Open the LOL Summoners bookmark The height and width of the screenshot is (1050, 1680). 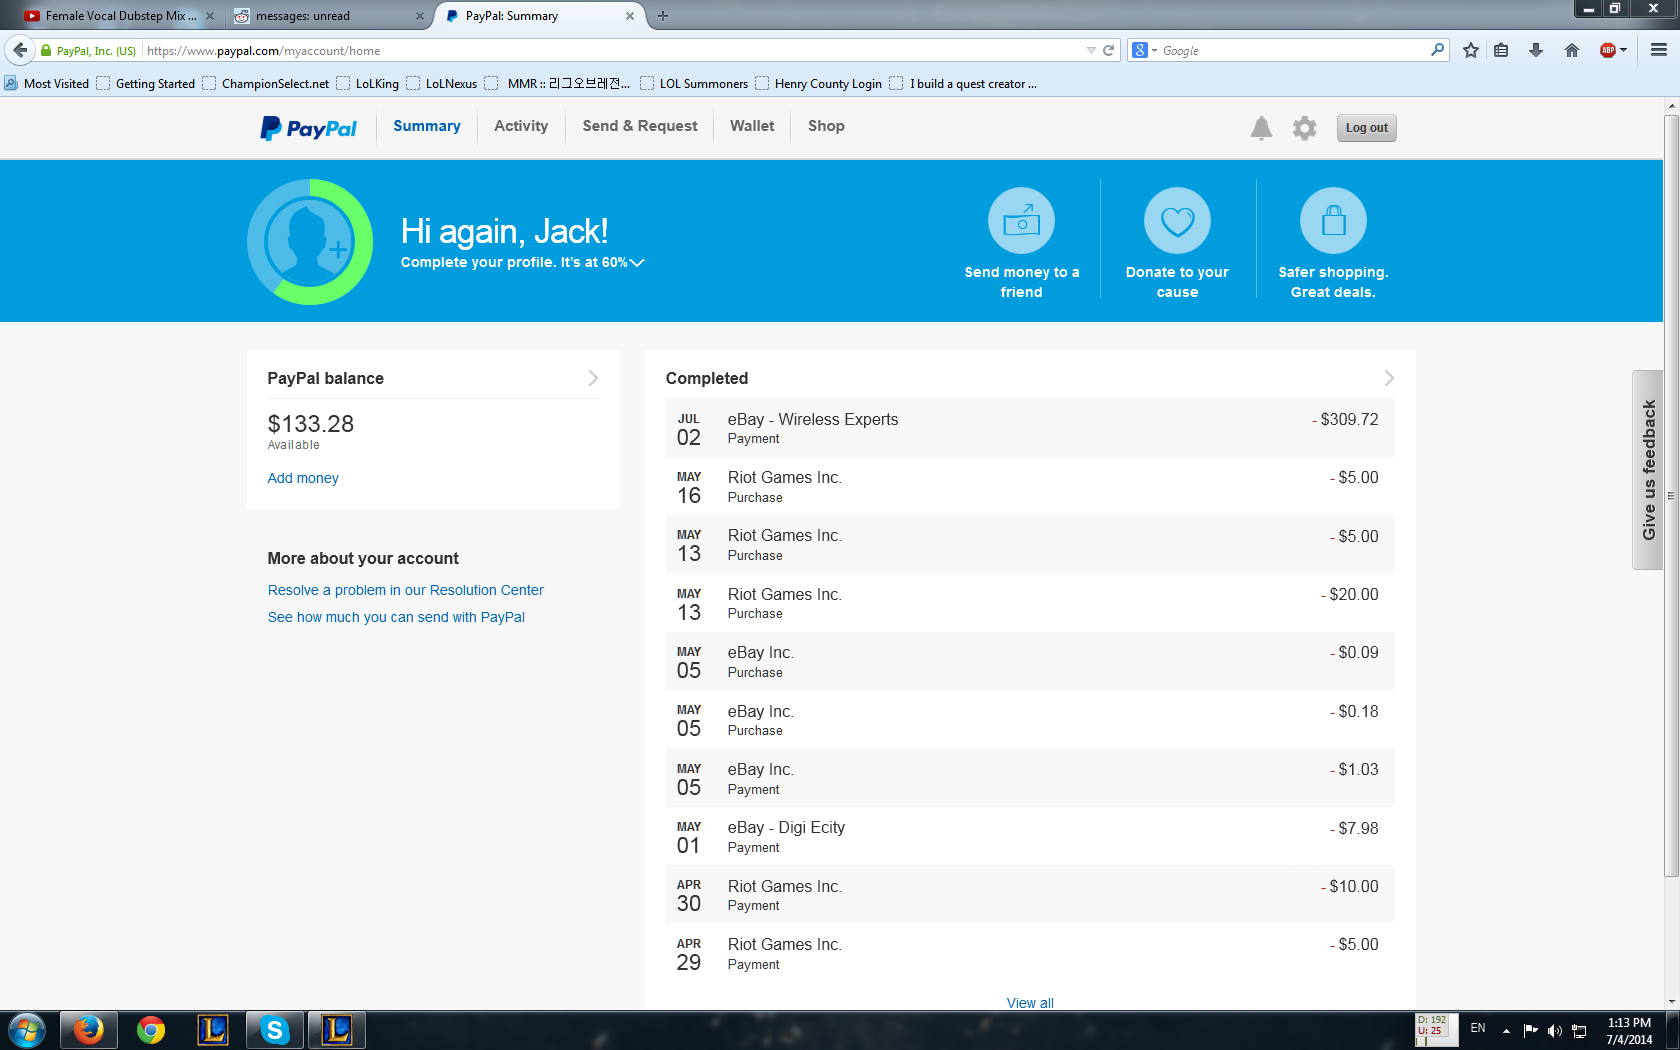694,84
